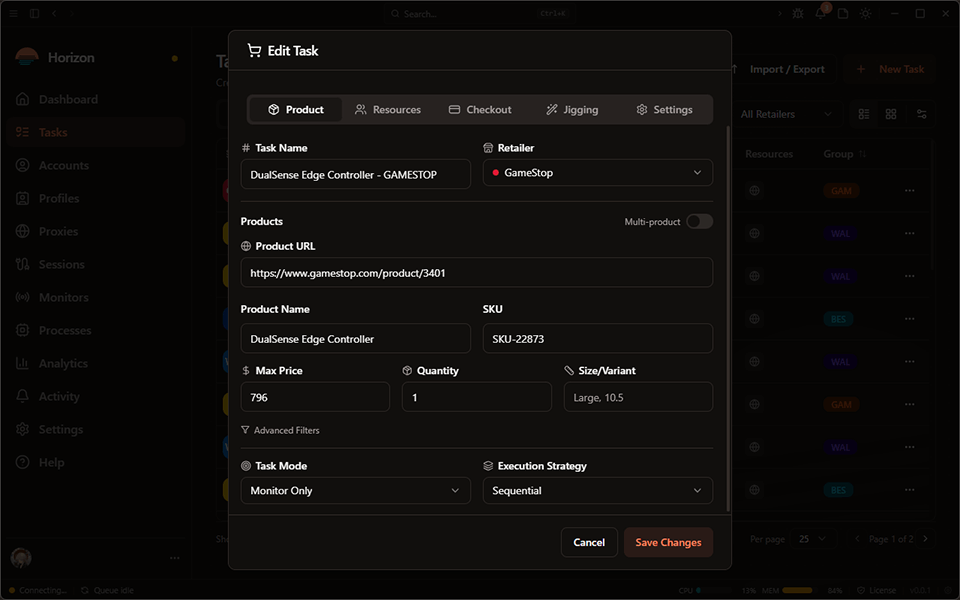
Task: Click the Product URL input field
Action: [x=476, y=272]
